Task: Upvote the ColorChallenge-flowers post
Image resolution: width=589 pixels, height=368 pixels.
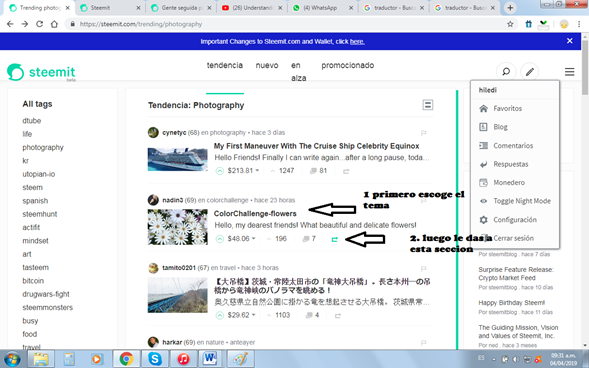Action: [220, 239]
